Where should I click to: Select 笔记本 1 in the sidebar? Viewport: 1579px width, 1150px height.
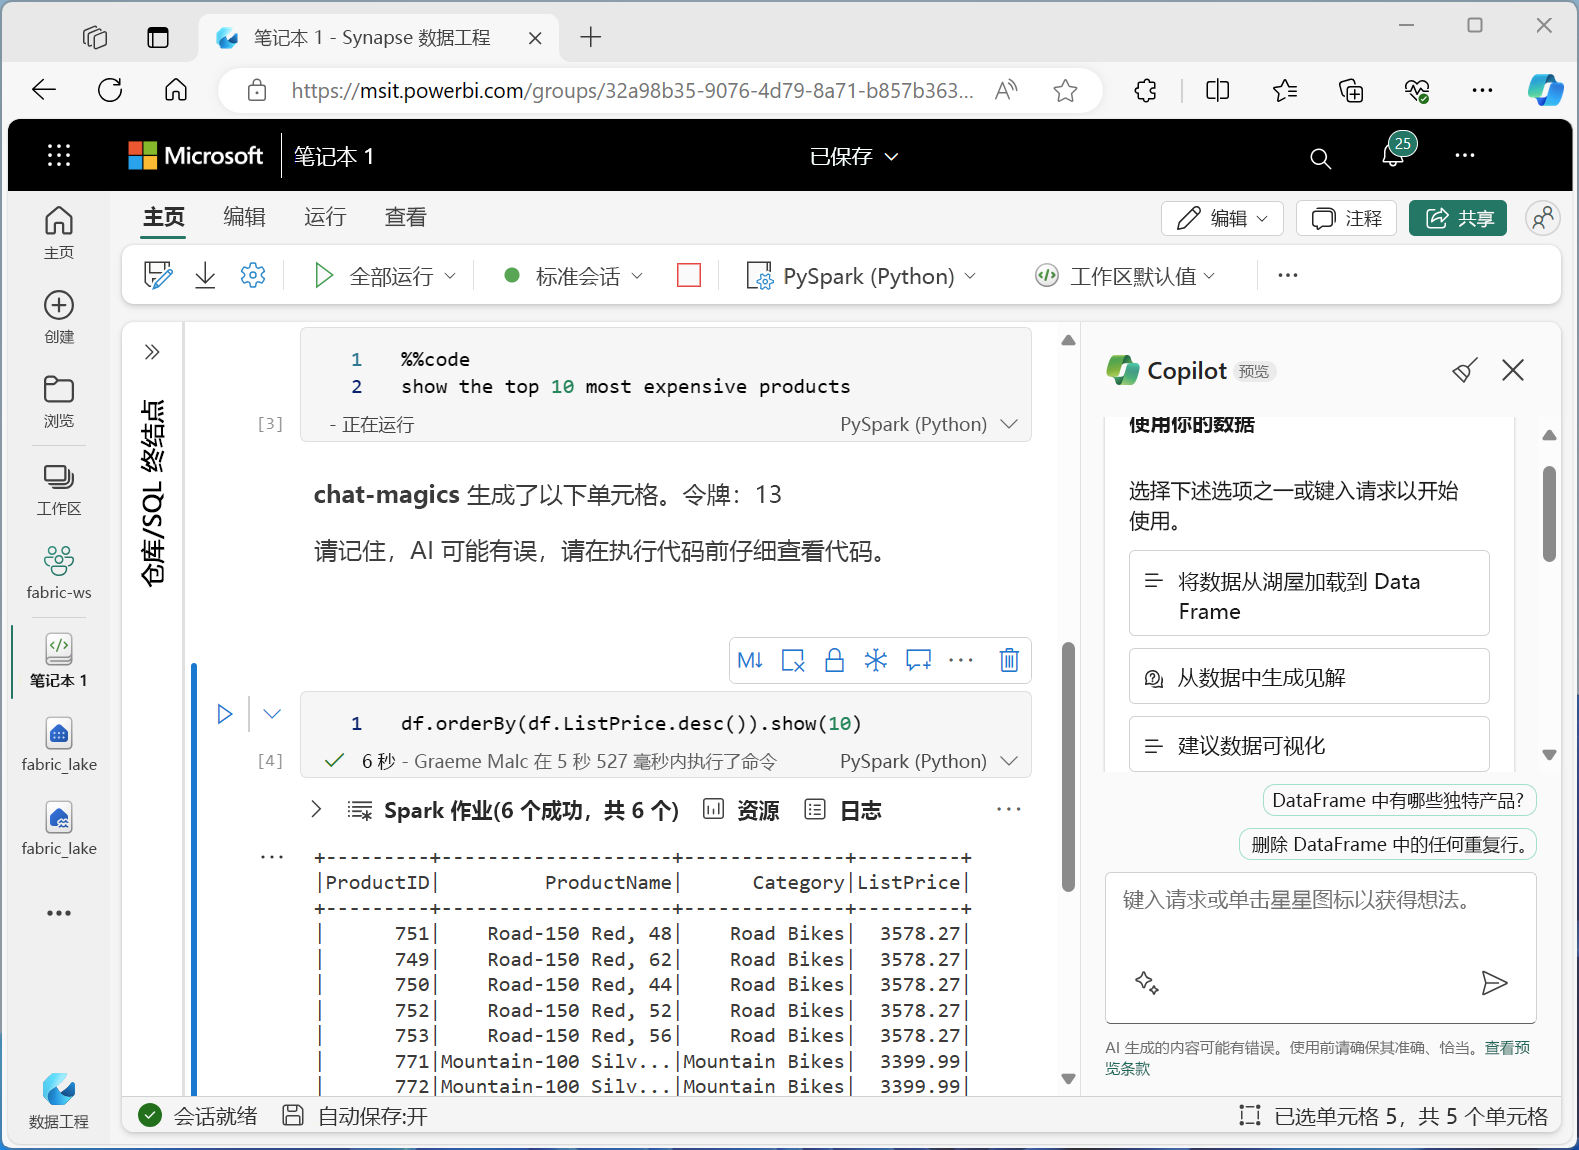point(59,661)
